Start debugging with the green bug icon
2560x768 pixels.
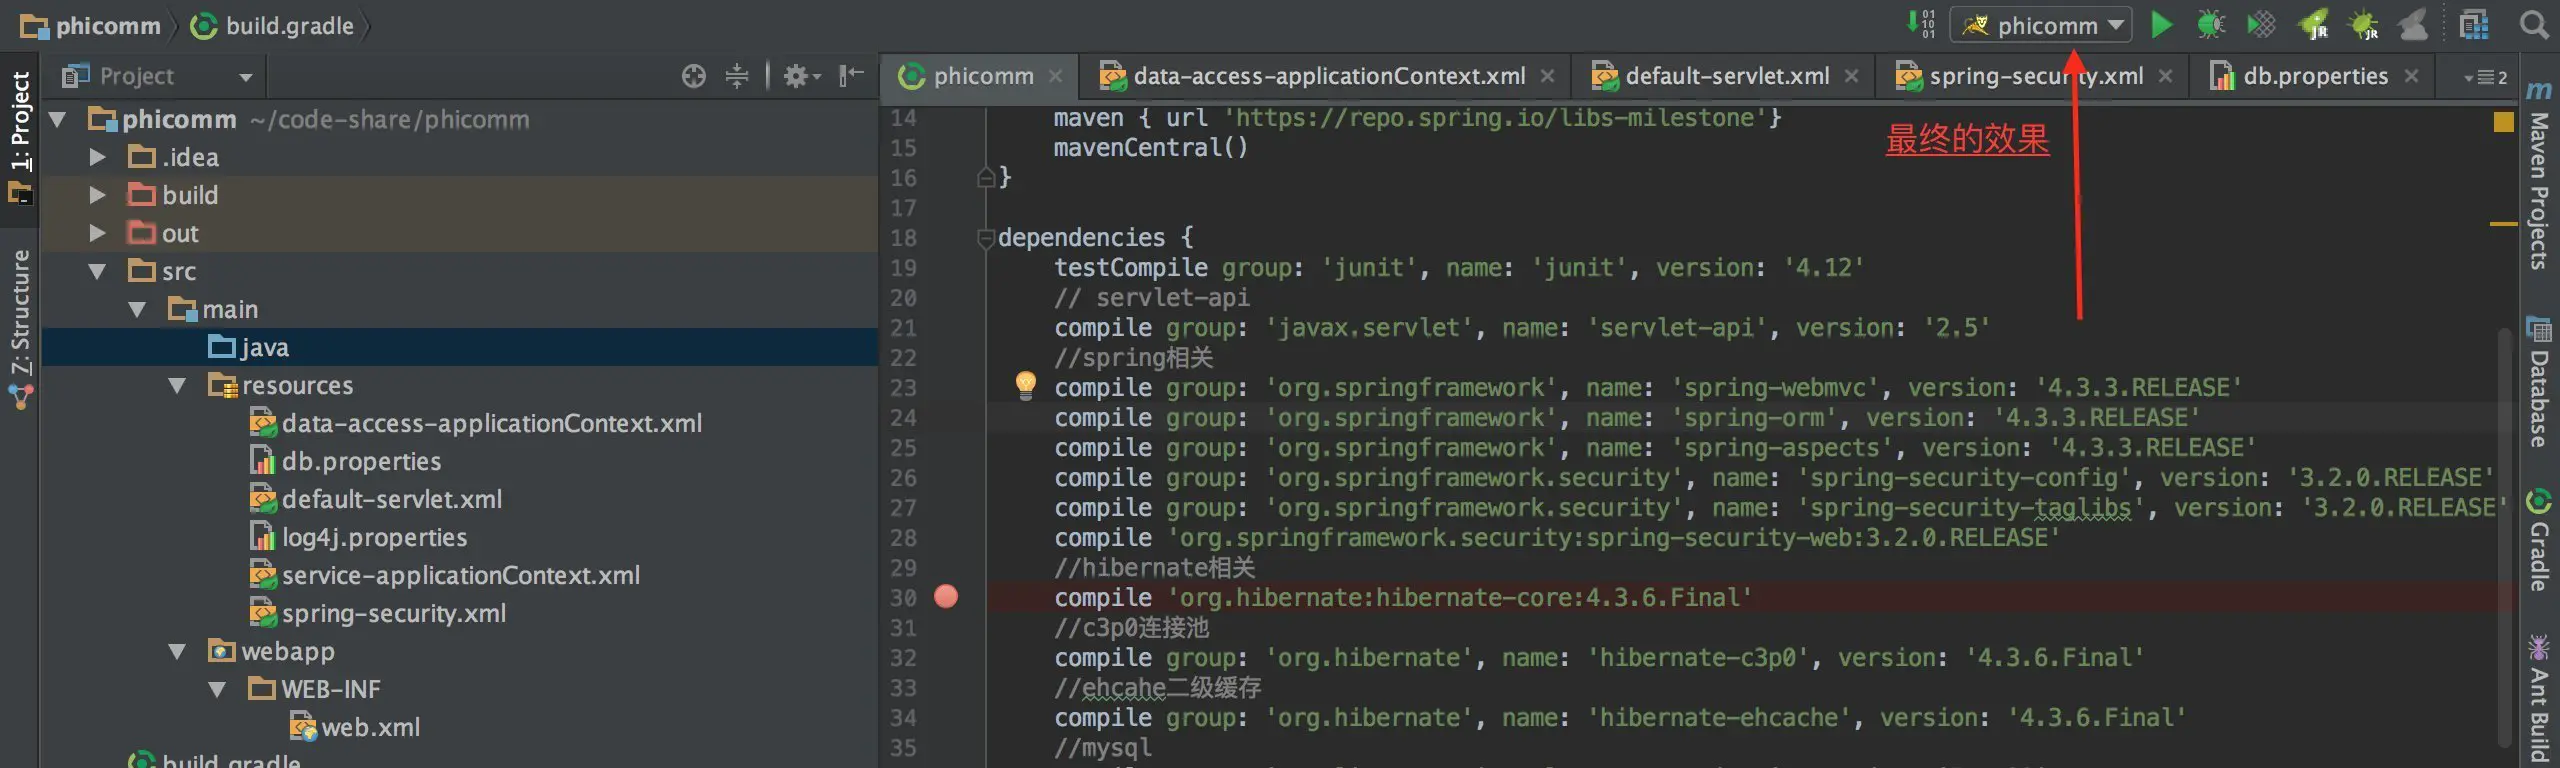(2211, 25)
